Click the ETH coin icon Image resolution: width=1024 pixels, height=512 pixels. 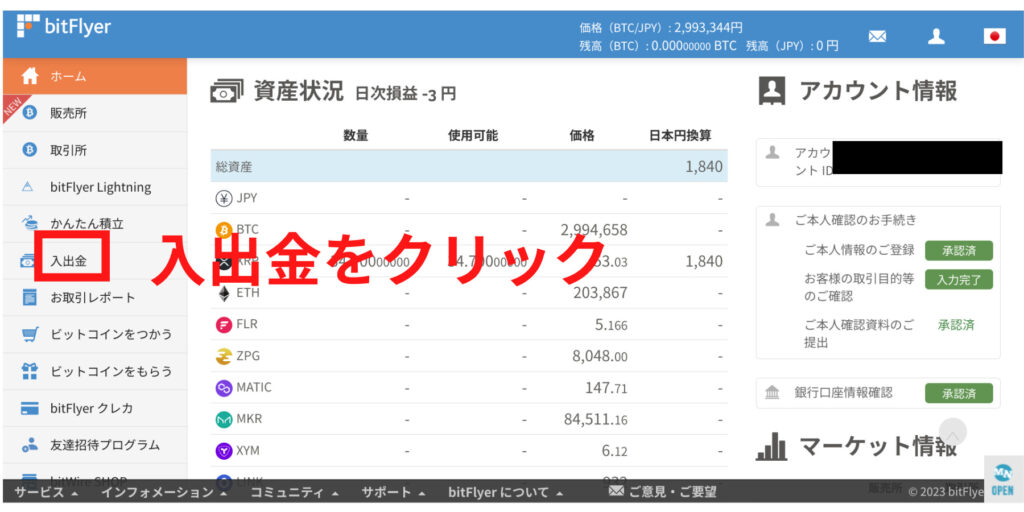pos(224,293)
